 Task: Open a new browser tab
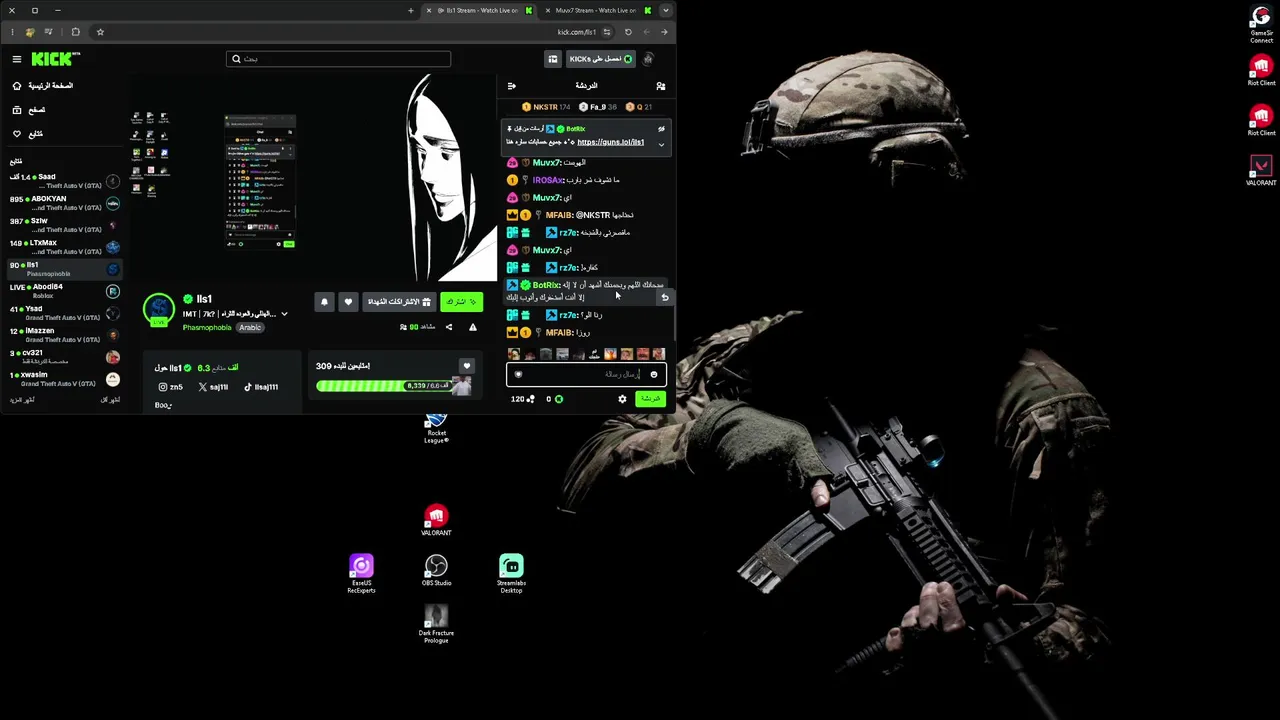tap(411, 11)
